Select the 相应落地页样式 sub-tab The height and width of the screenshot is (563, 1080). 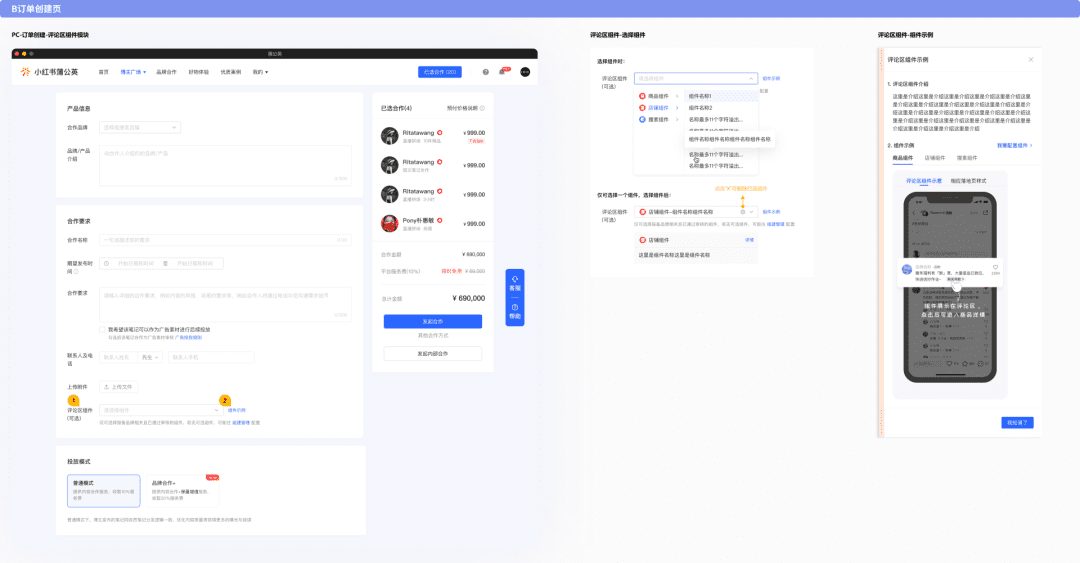pos(968,181)
